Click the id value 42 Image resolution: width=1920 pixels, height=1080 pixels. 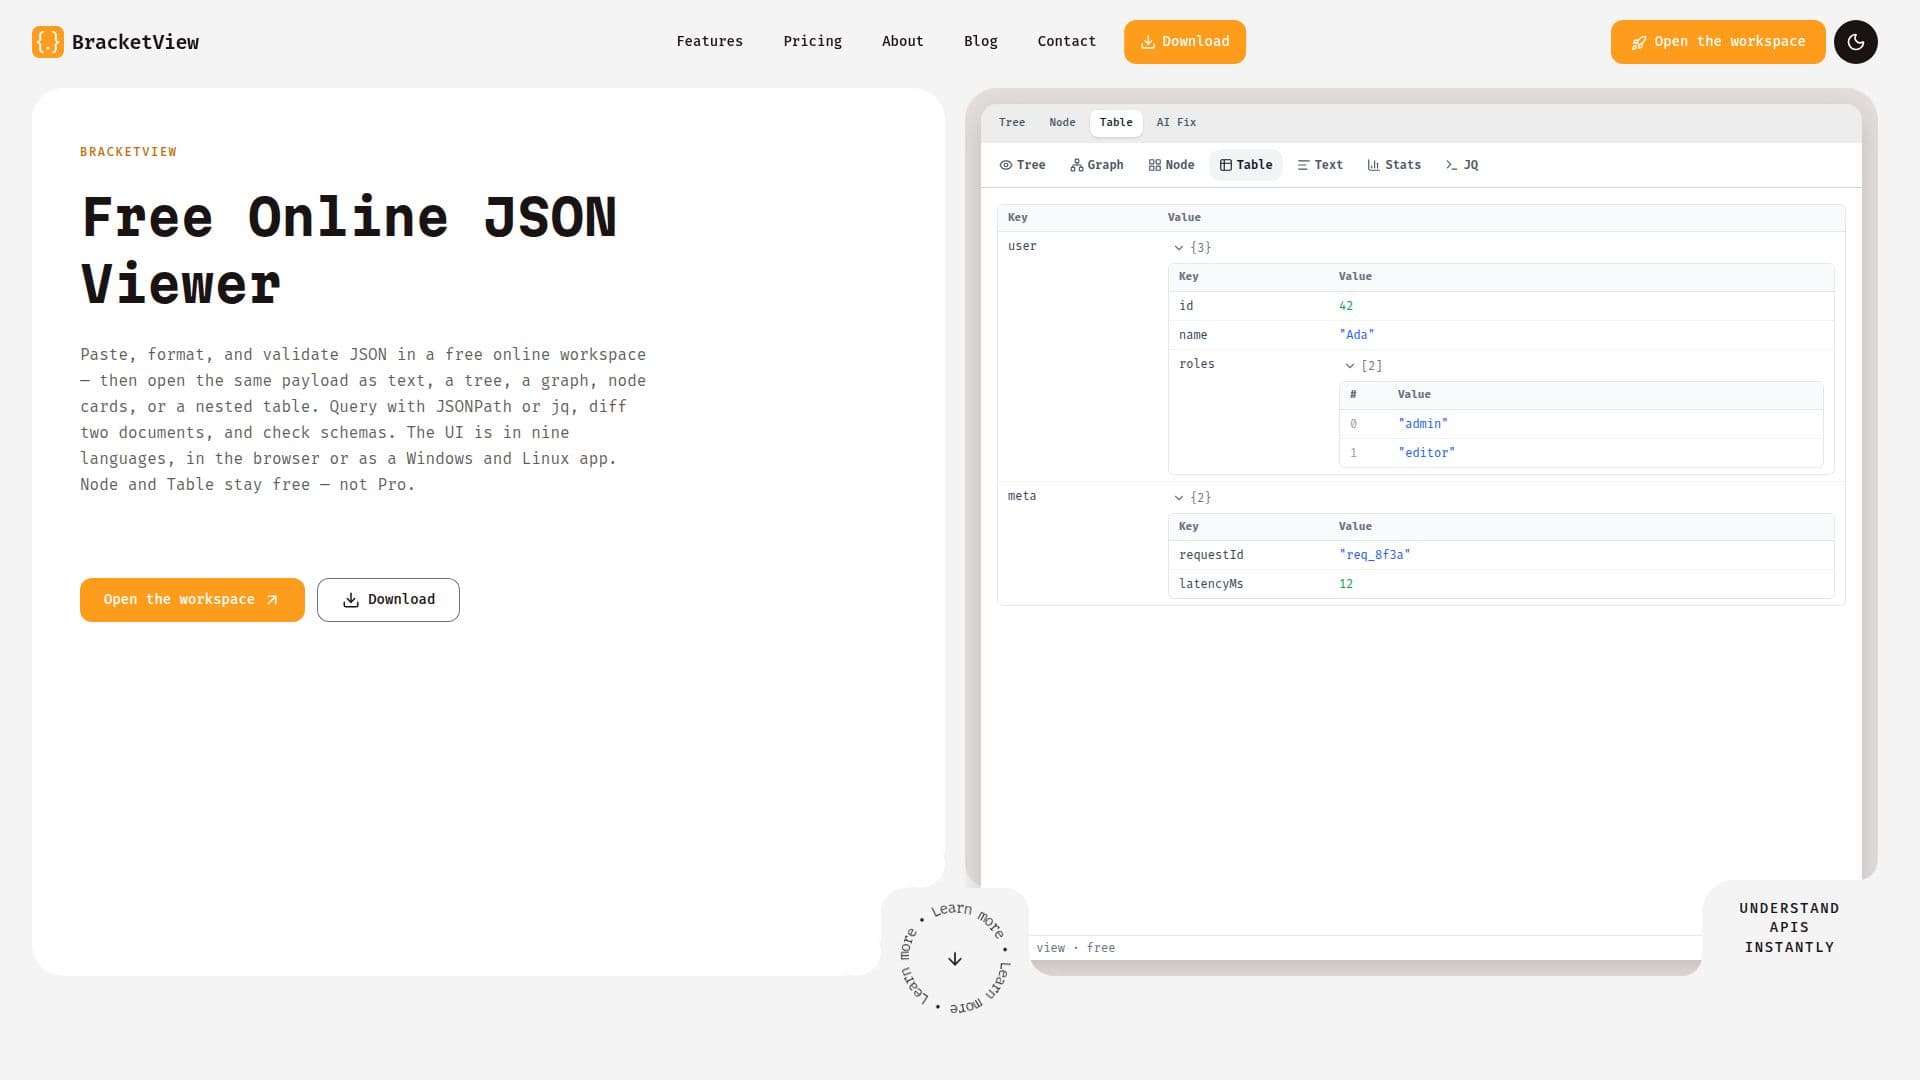(x=1346, y=306)
